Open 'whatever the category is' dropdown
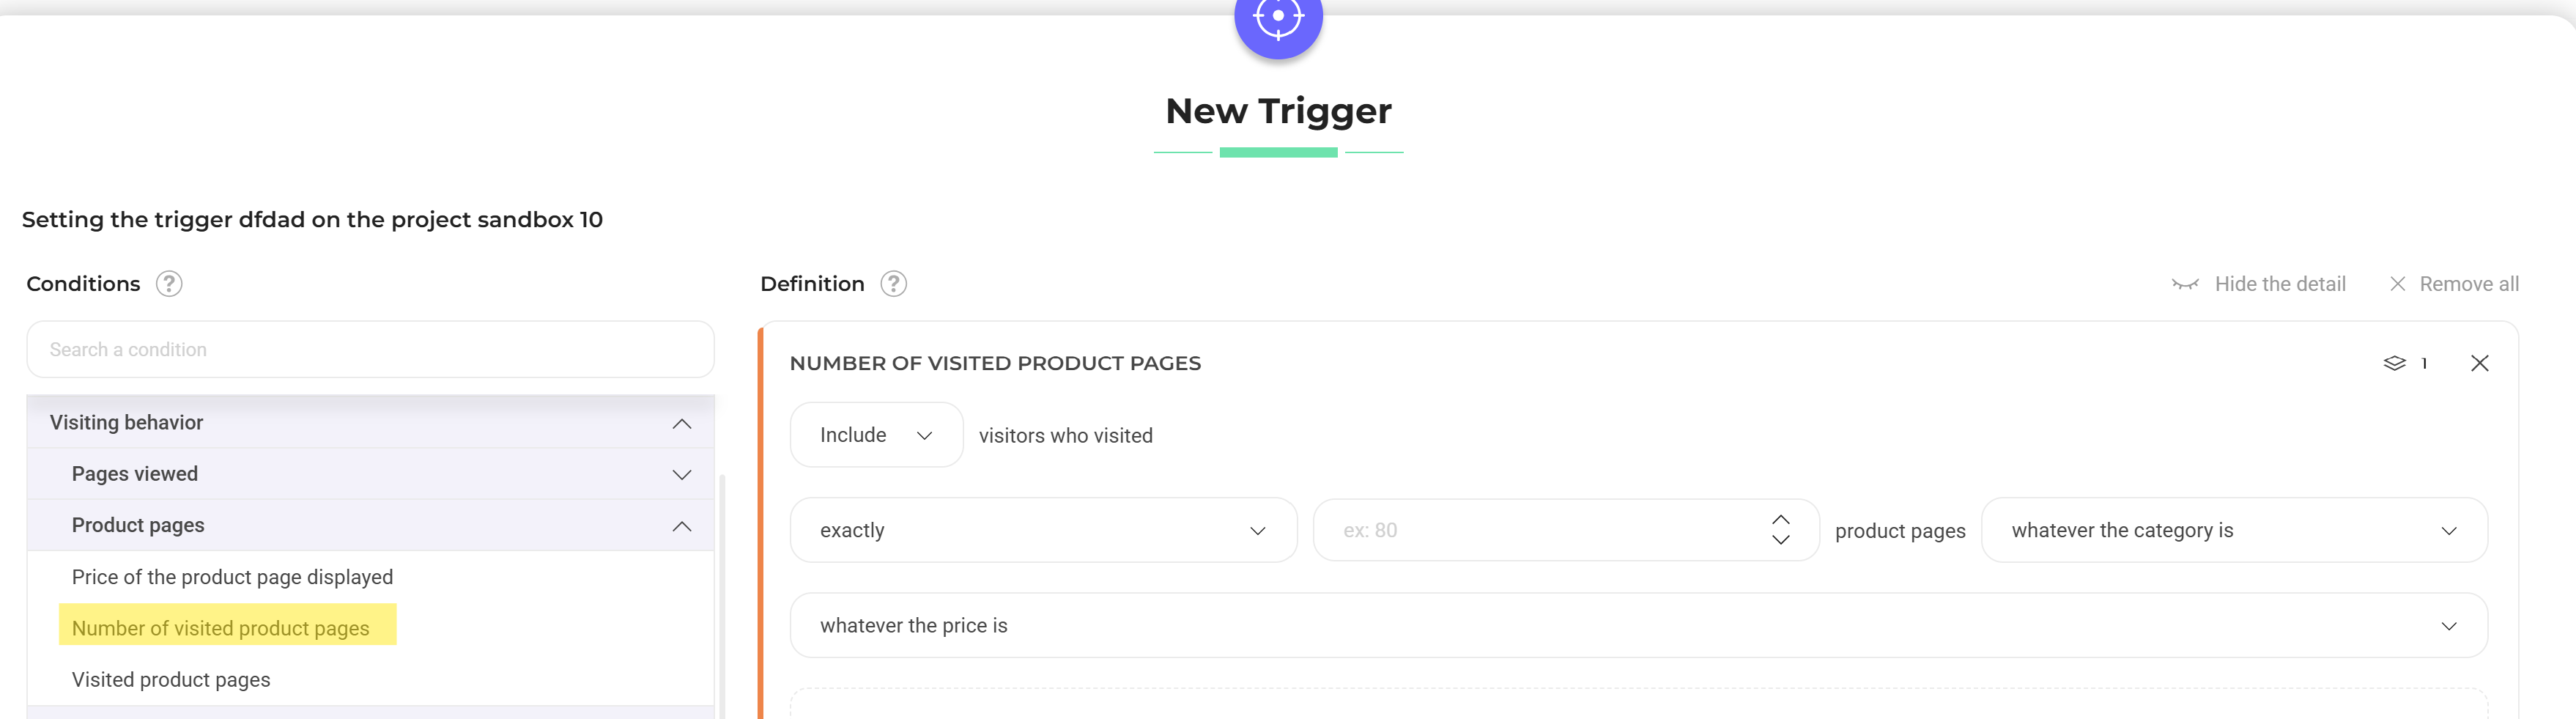Viewport: 2576px width, 719px height. [2233, 530]
